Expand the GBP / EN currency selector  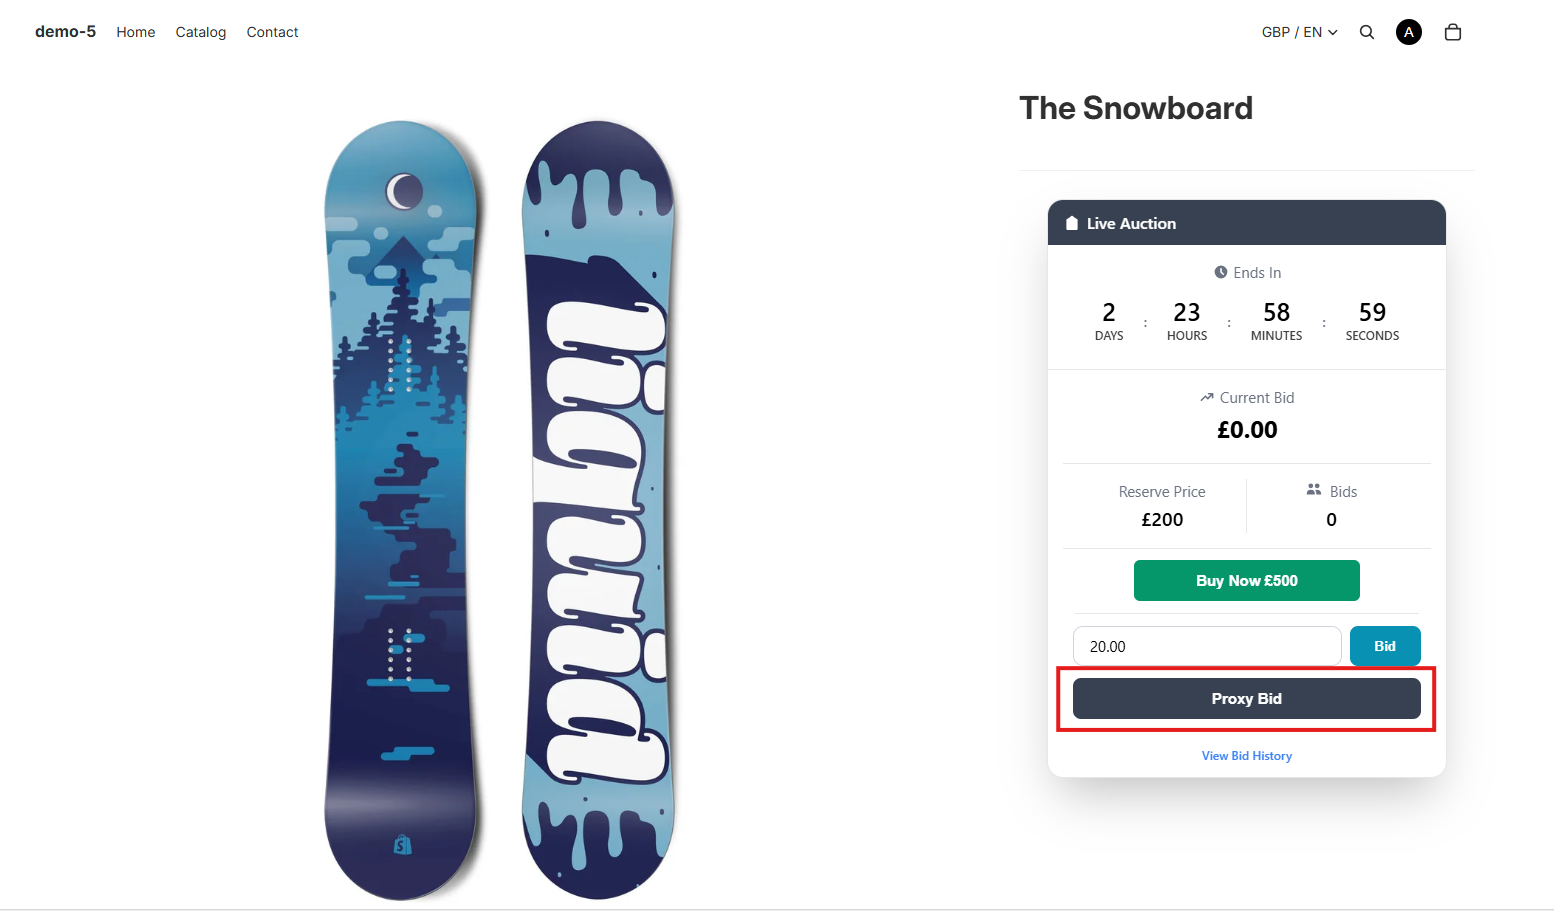point(1299,32)
